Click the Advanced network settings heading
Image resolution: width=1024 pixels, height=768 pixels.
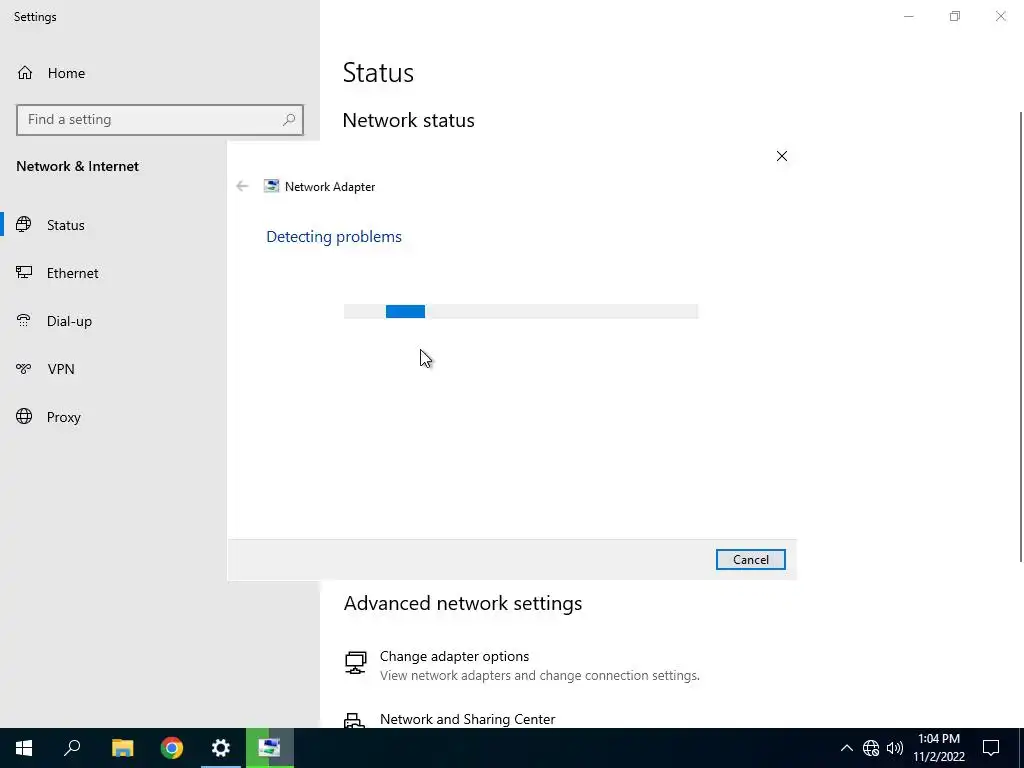(x=462, y=603)
